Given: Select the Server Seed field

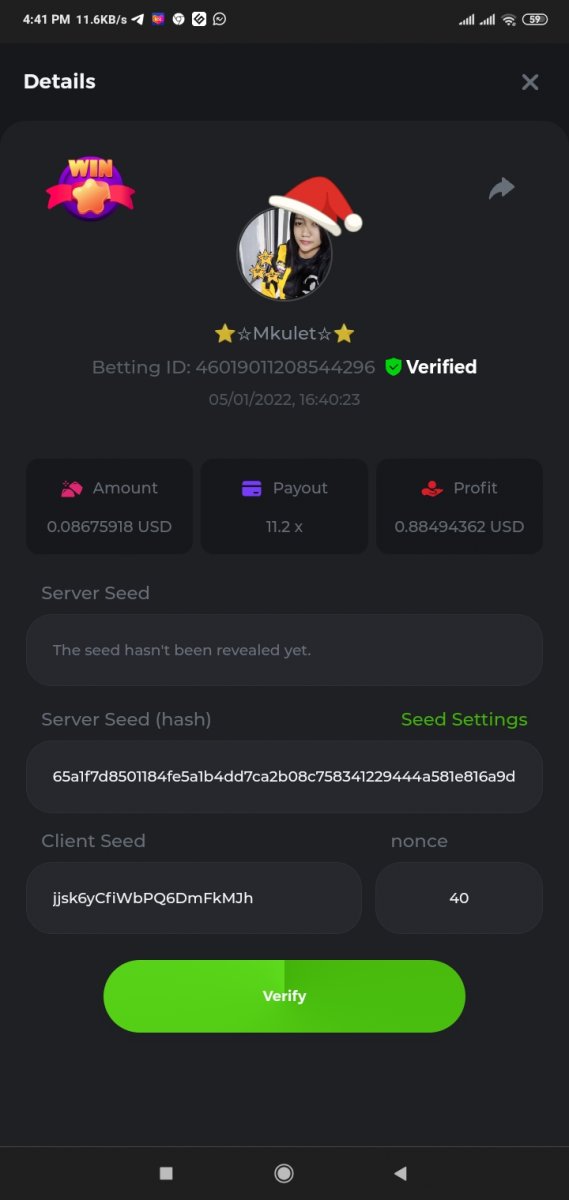Looking at the screenshot, I should click(284, 650).
